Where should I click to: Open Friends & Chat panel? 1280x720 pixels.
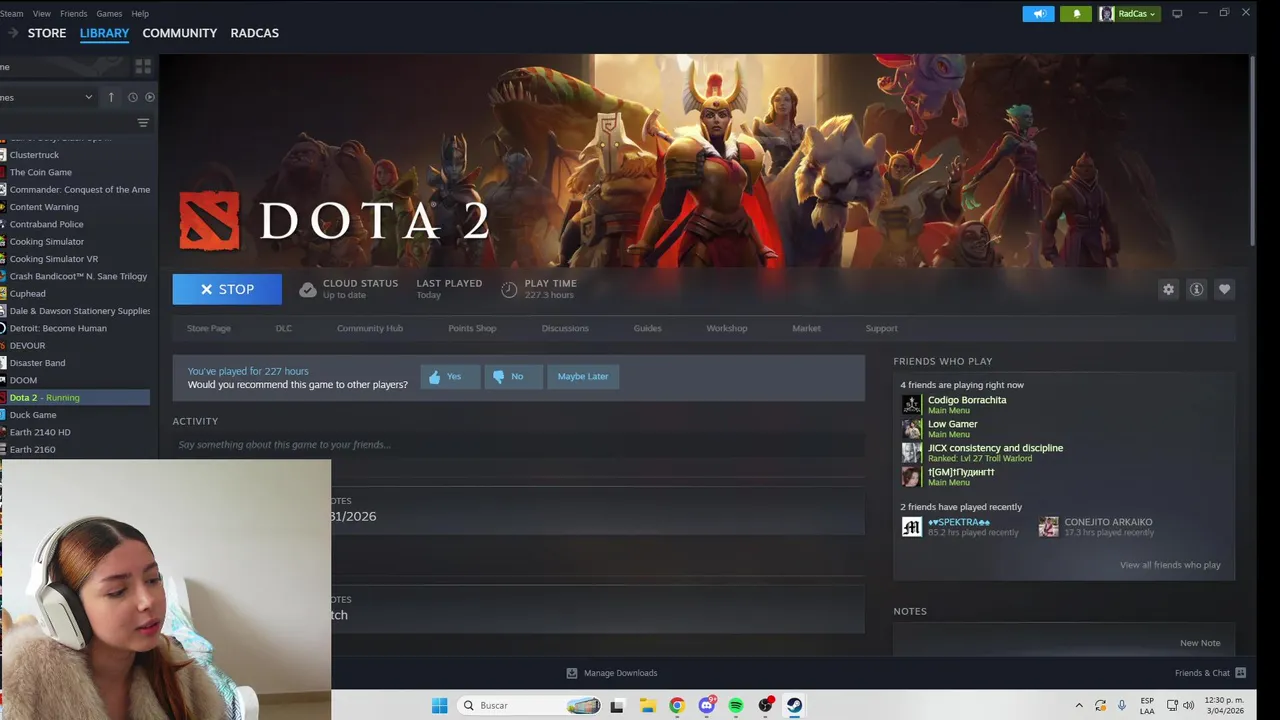pyautogui.click(x=1210, y=673)
